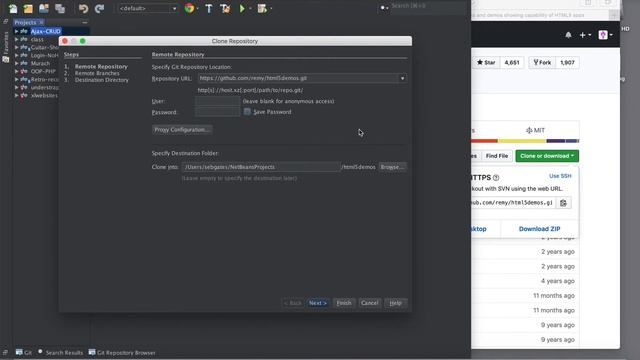Click the Download ZIP link
The width and height of the screenshot is (640, 360).
click(x=539, y=229)
